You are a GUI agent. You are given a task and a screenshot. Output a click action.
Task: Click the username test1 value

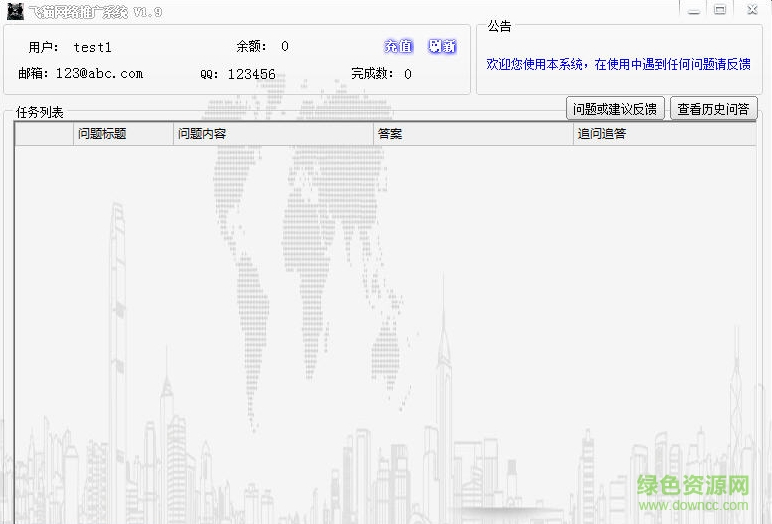tap(93, 47)
